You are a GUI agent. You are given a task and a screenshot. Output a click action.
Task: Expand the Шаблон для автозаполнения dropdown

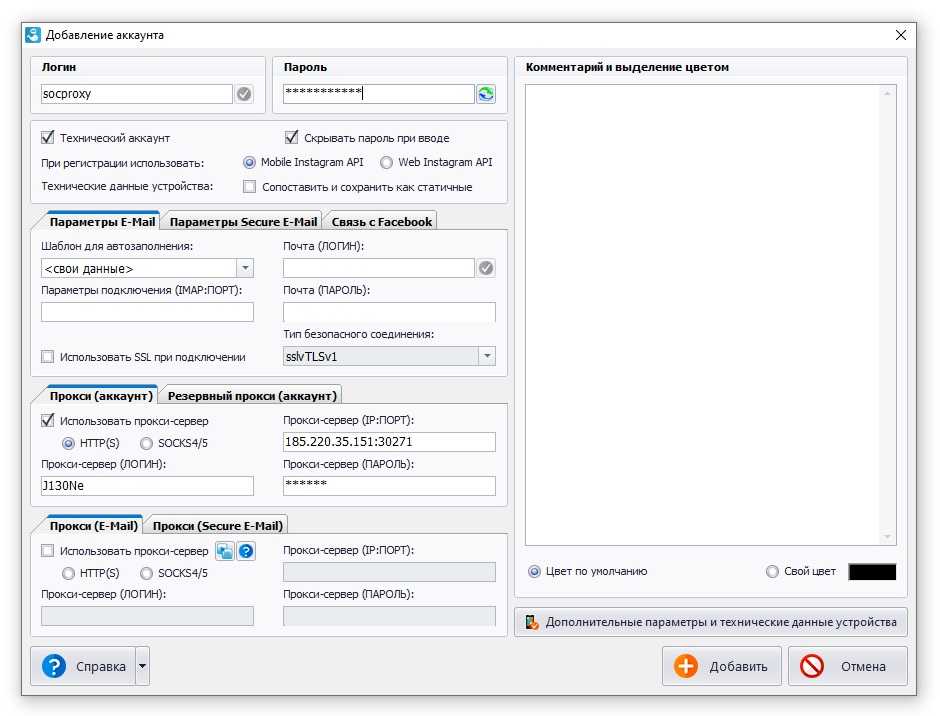[x=245, y=268]
